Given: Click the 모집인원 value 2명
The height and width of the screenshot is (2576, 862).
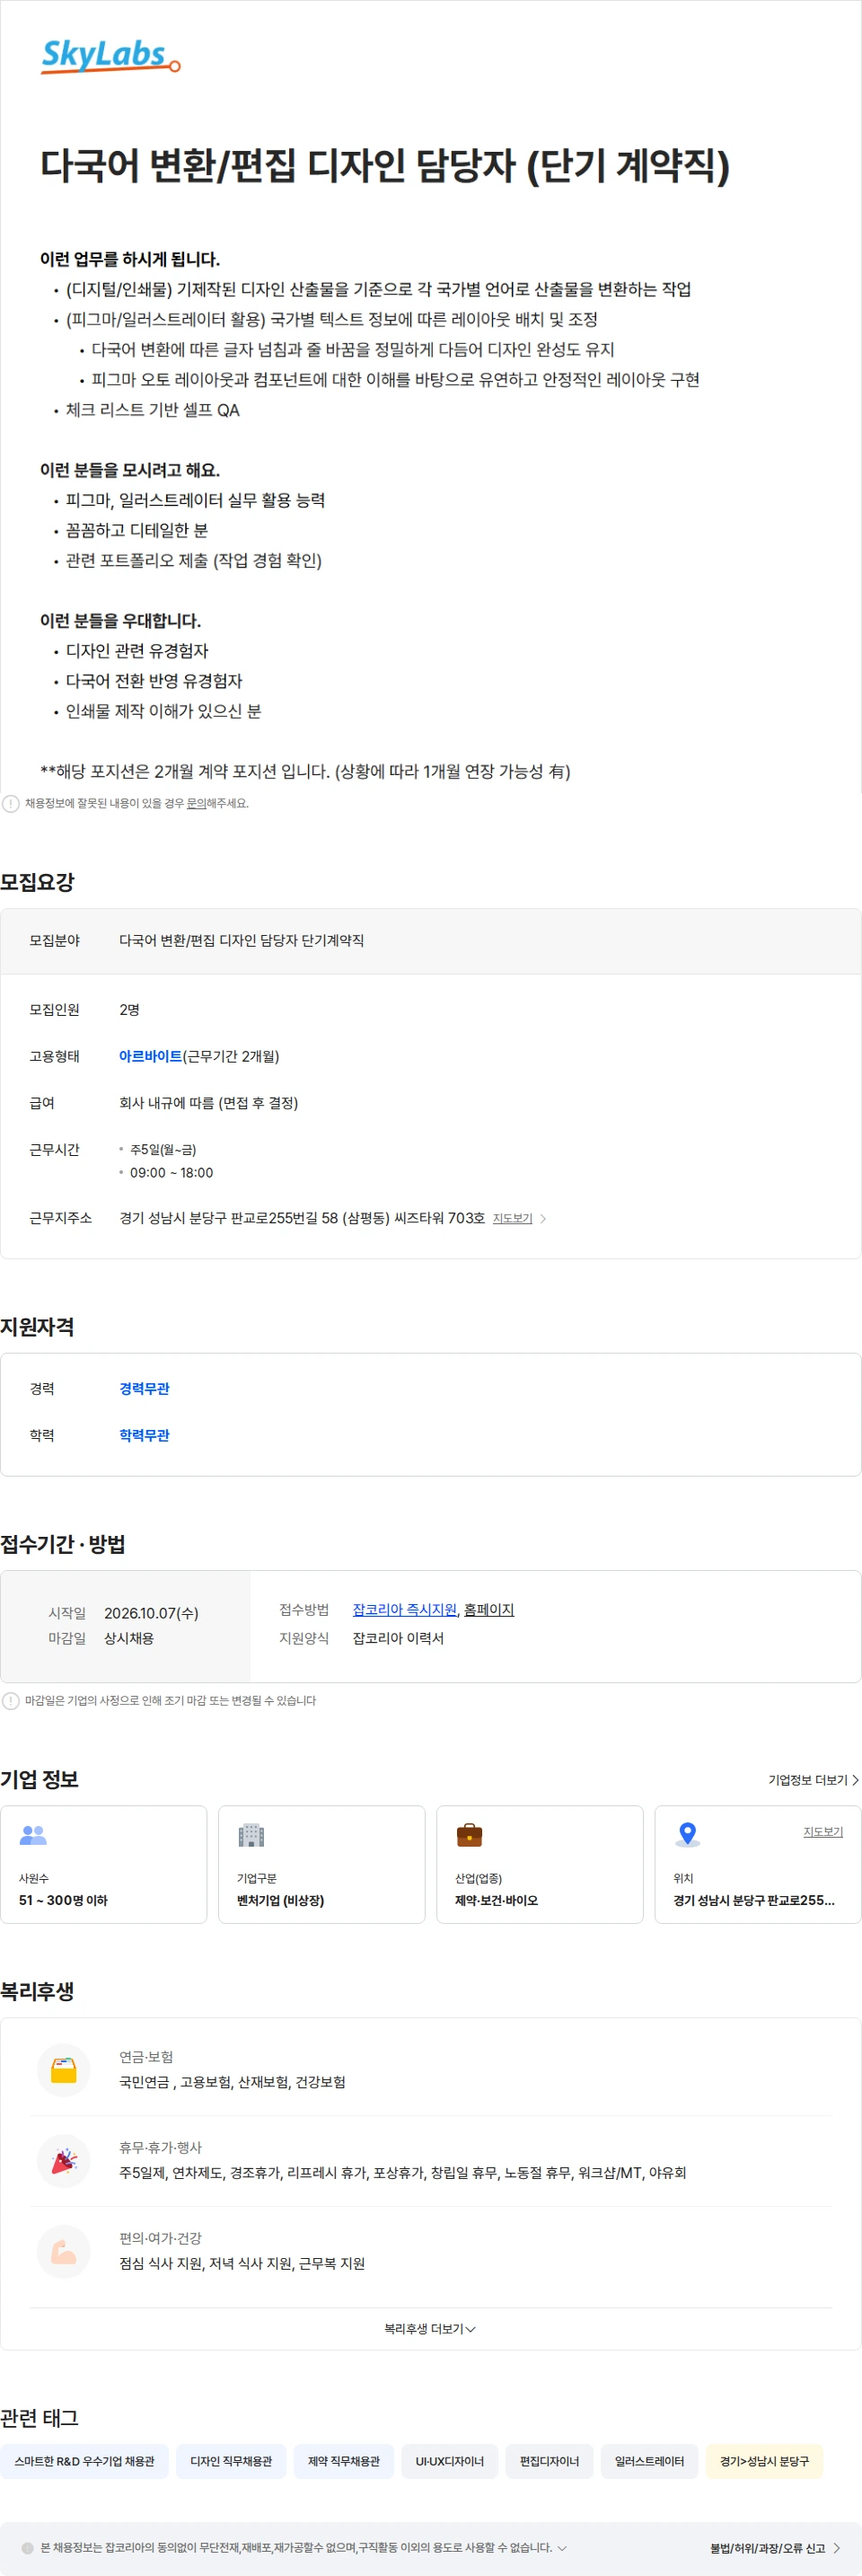Looking at the screenshot, I should point(129,1010).
